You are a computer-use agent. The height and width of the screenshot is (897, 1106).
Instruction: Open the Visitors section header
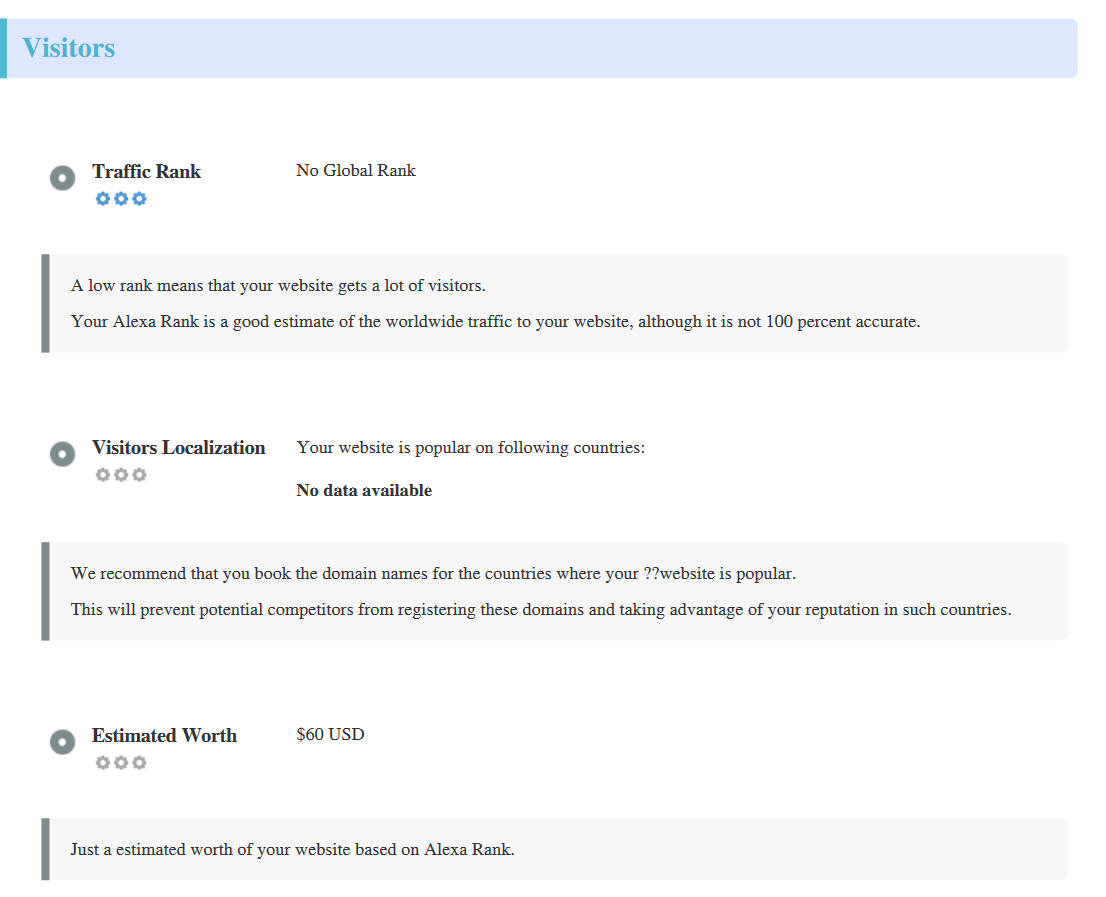point(70,47)
